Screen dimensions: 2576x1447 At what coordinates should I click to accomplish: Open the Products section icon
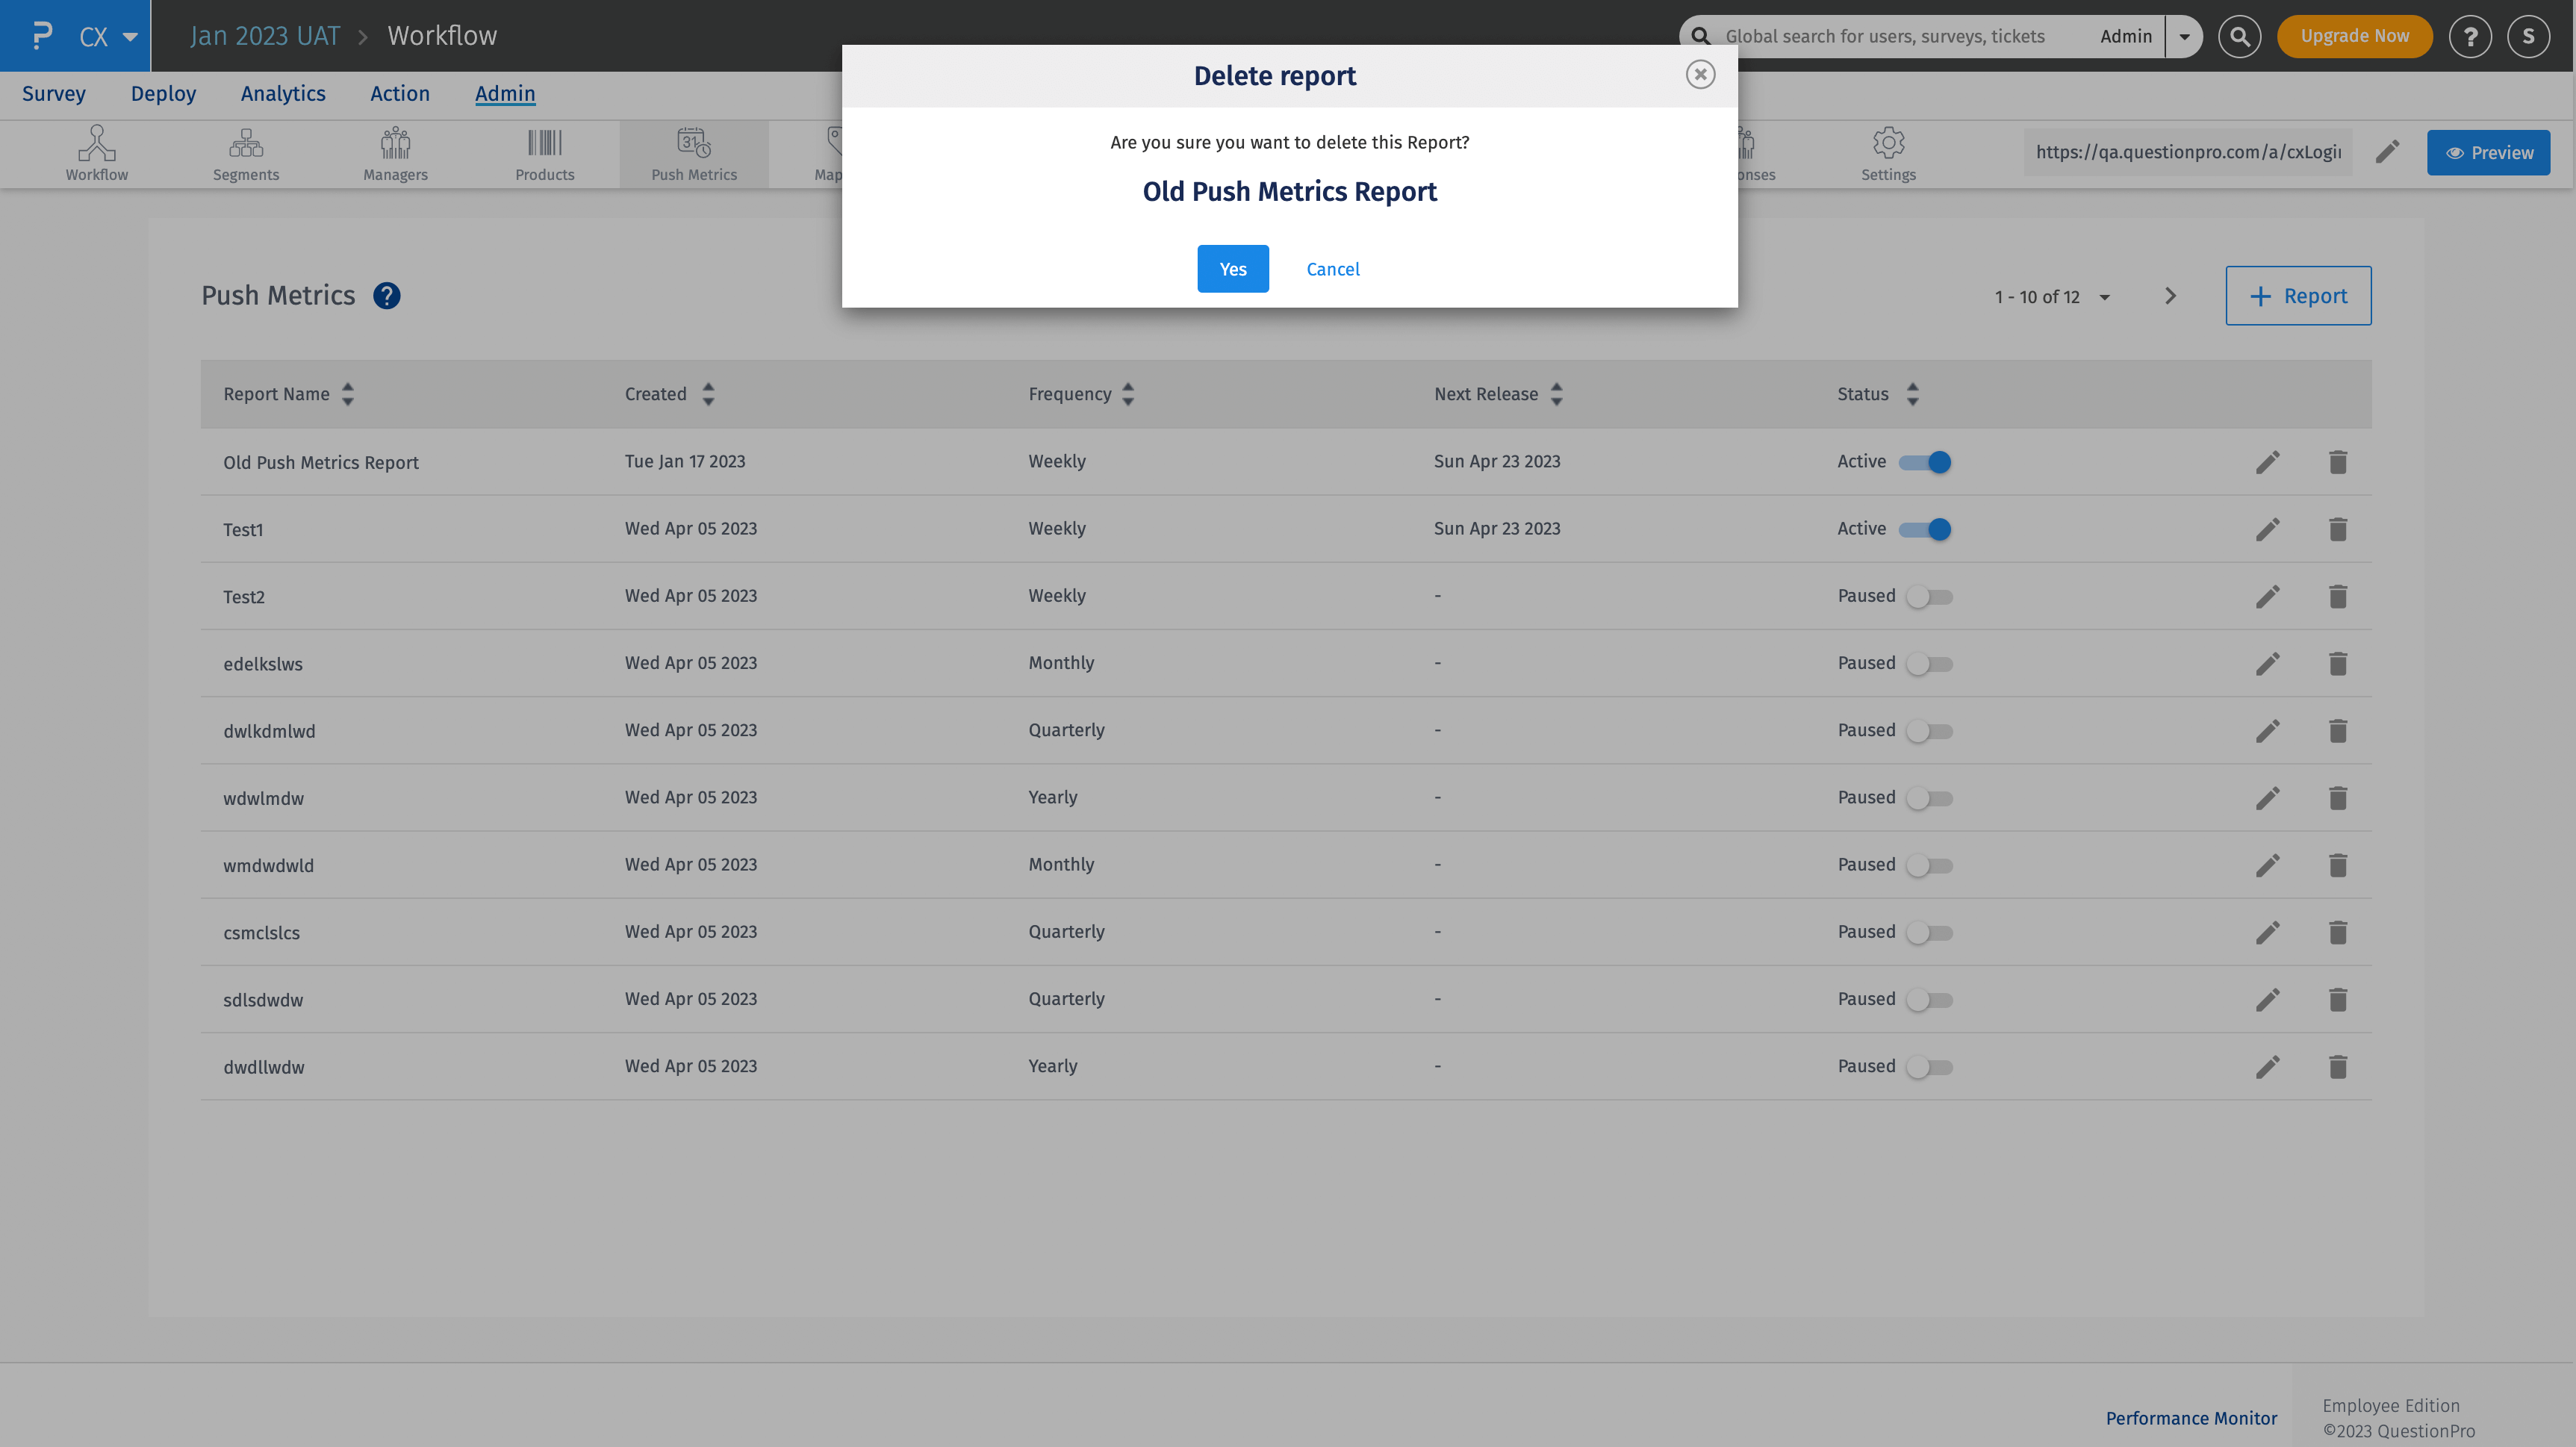[544, 152]
